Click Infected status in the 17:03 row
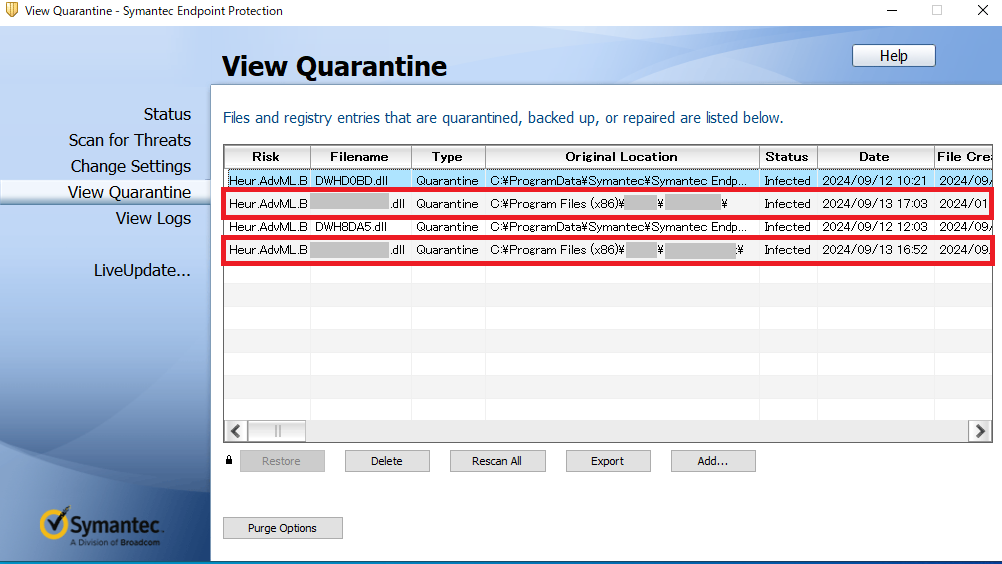1002x564 pixels. tap(787, 204)
